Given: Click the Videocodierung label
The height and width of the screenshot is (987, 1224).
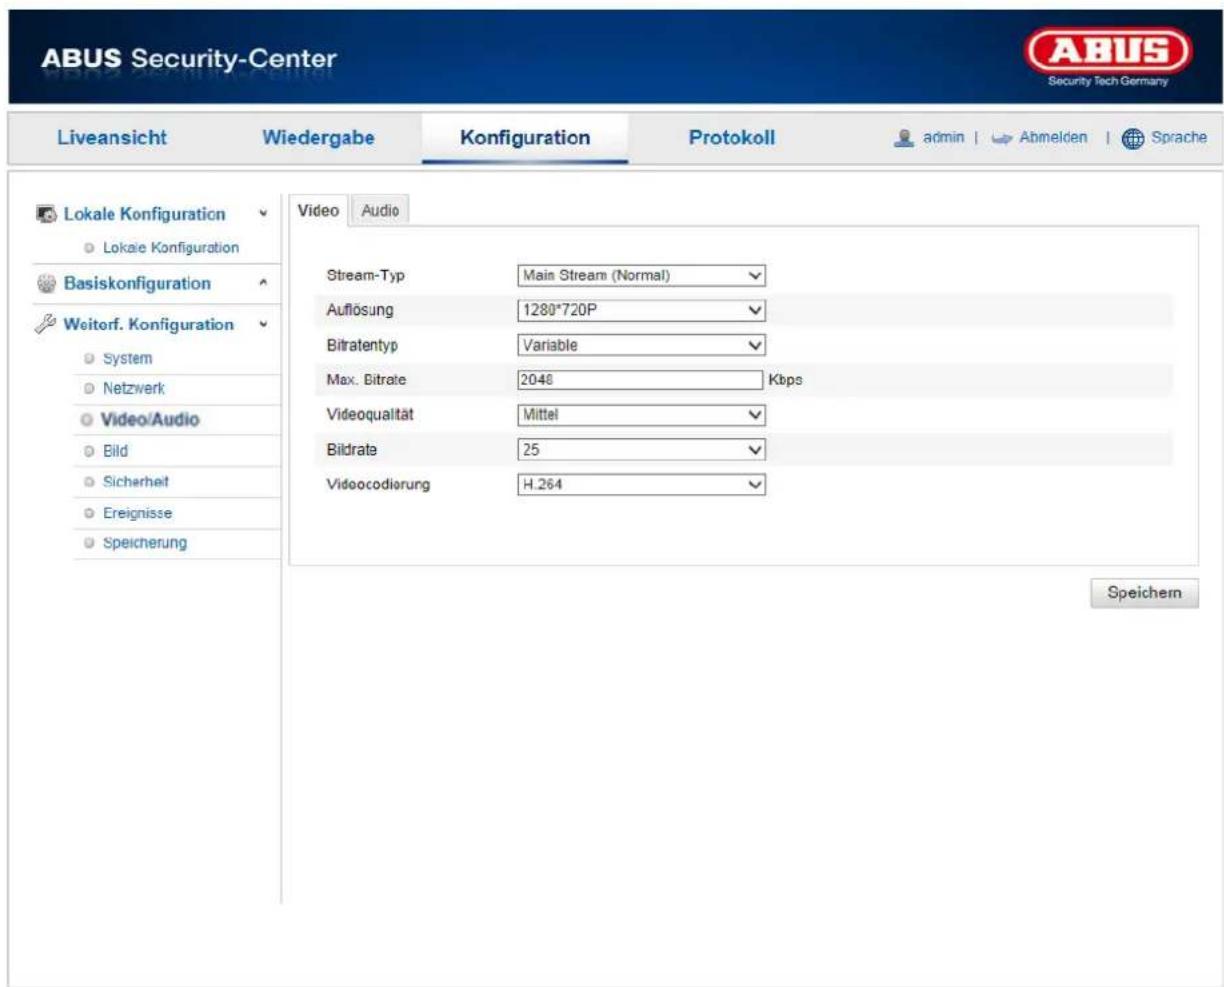Looking at the screenshot, I should pos(377,485).
